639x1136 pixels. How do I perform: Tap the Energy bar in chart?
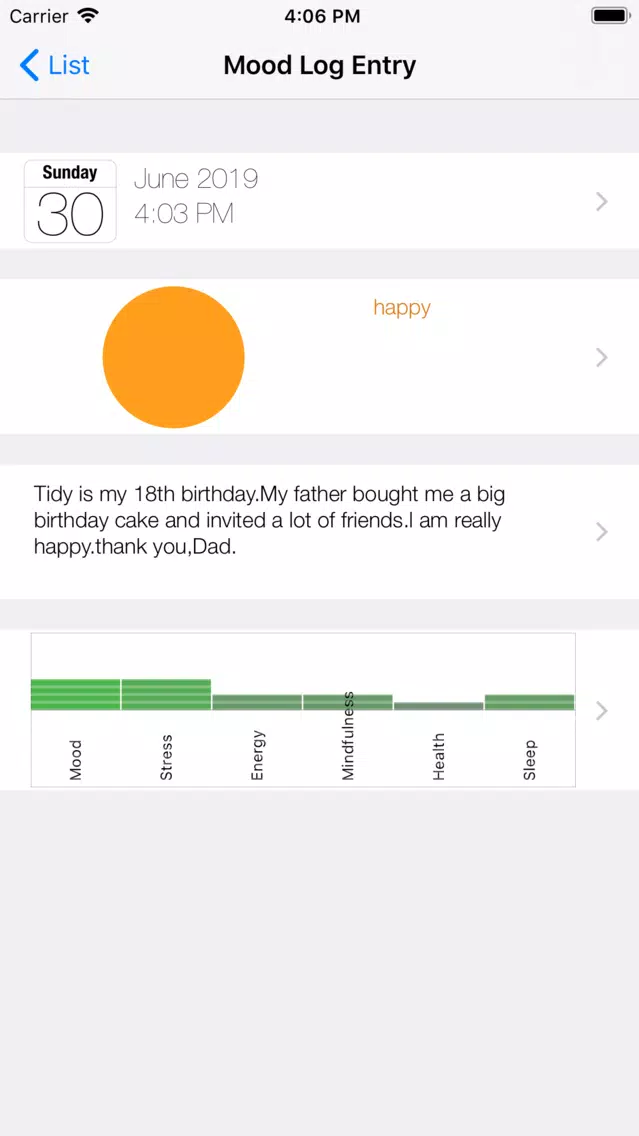point(256,702)
